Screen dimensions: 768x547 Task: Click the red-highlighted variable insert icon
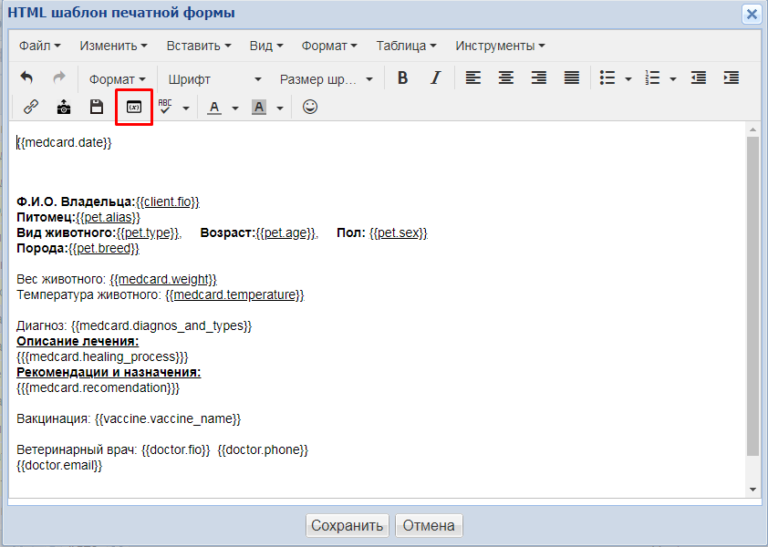point(134,107)
